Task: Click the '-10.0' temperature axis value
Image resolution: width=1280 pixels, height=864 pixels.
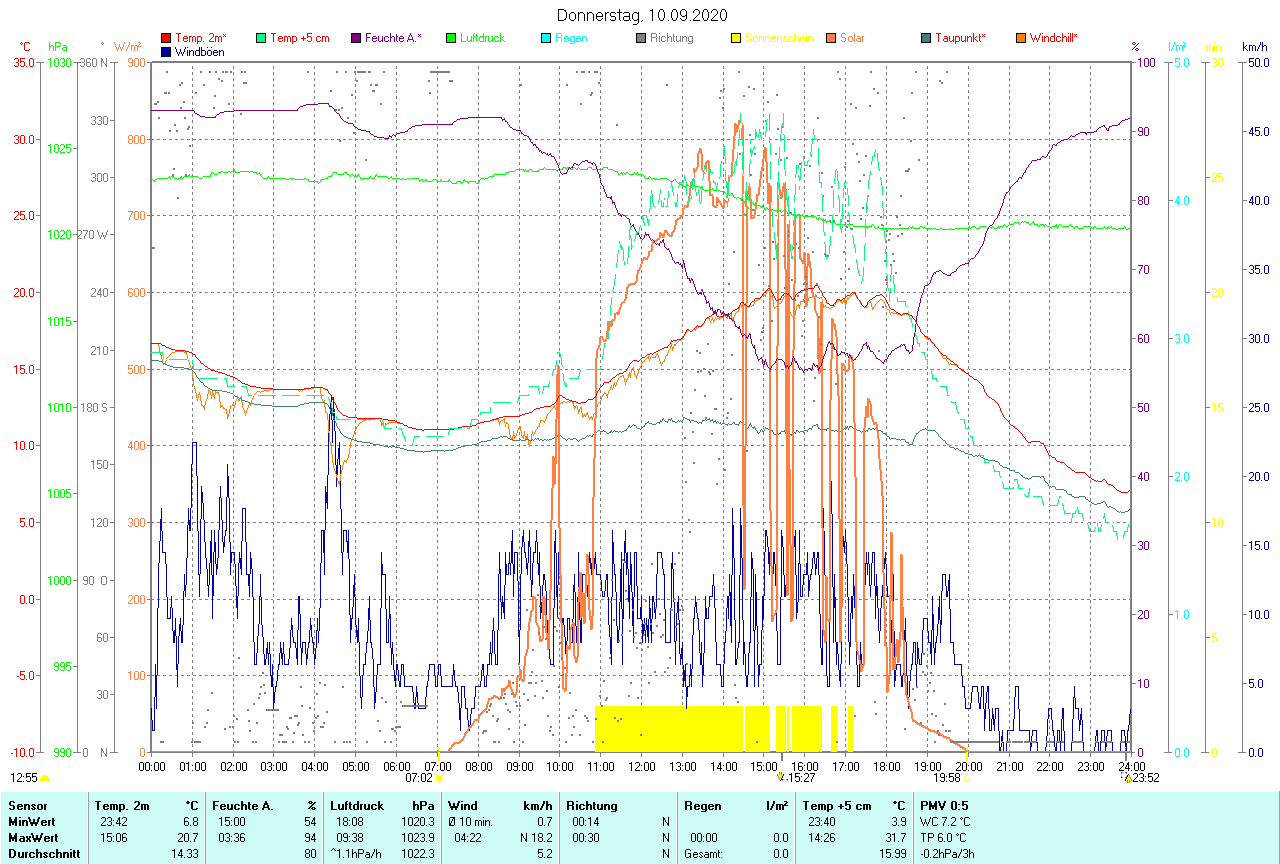Action: [x=23, y=752]
